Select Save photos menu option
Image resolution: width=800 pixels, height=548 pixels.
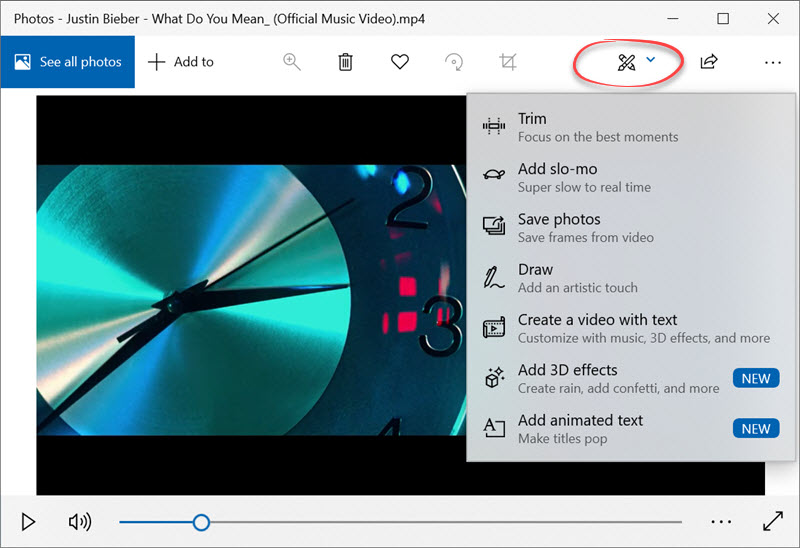tap(631, 228)
